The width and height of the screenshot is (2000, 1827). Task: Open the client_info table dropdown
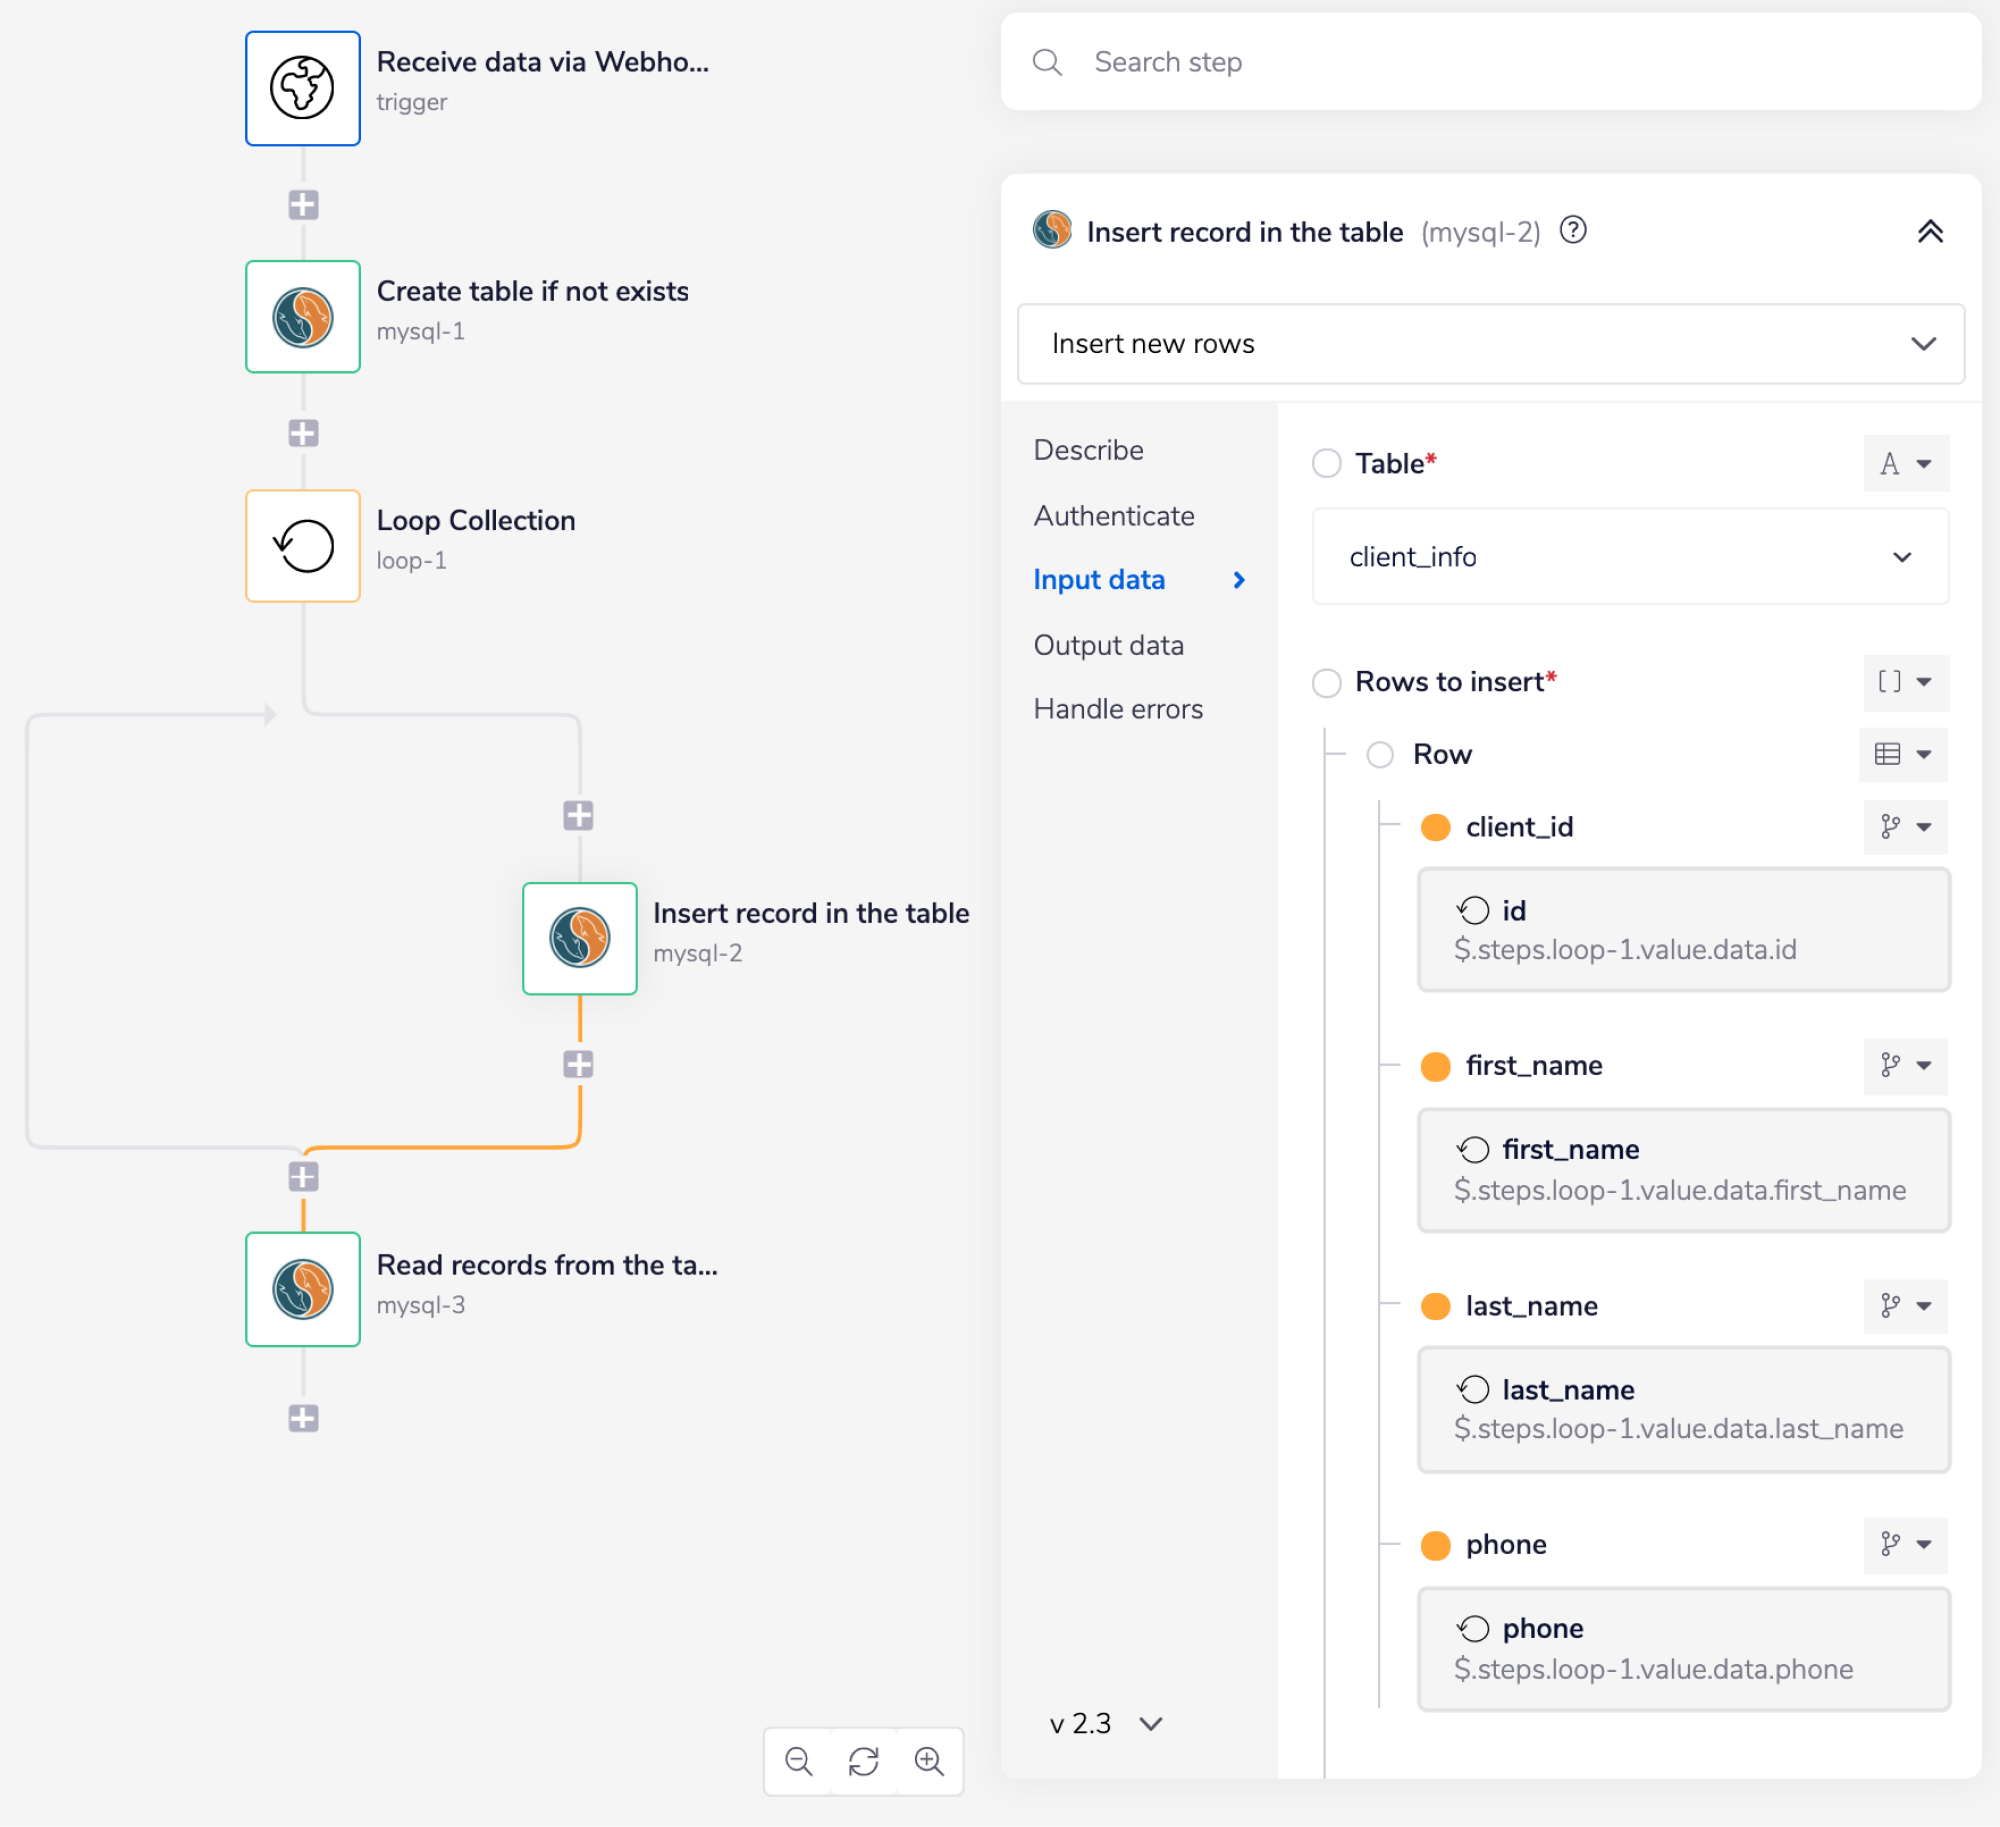coord(1629,557)
